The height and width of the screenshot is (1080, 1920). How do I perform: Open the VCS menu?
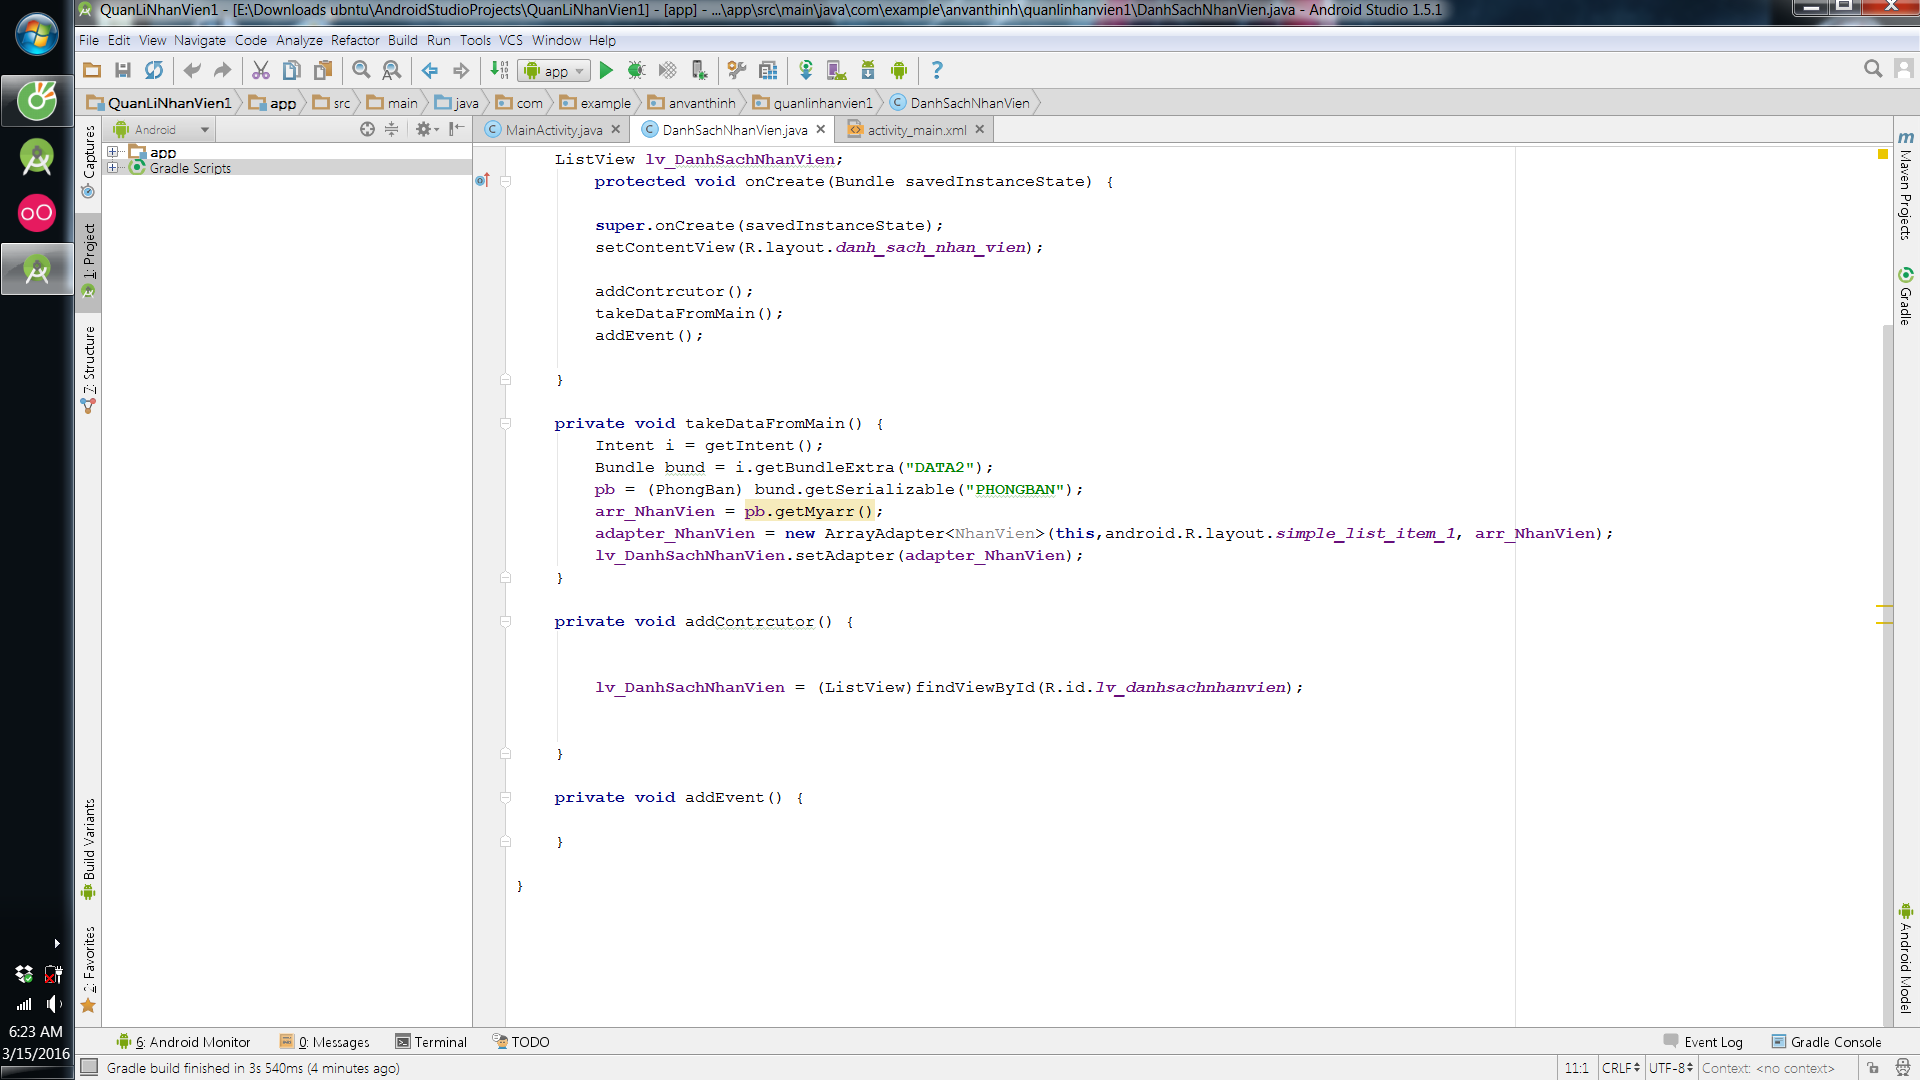coord(511,40)
